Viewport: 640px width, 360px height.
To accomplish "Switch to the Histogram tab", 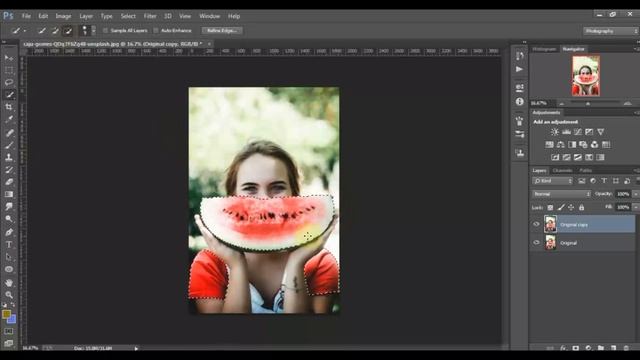I will pos(544,49).
